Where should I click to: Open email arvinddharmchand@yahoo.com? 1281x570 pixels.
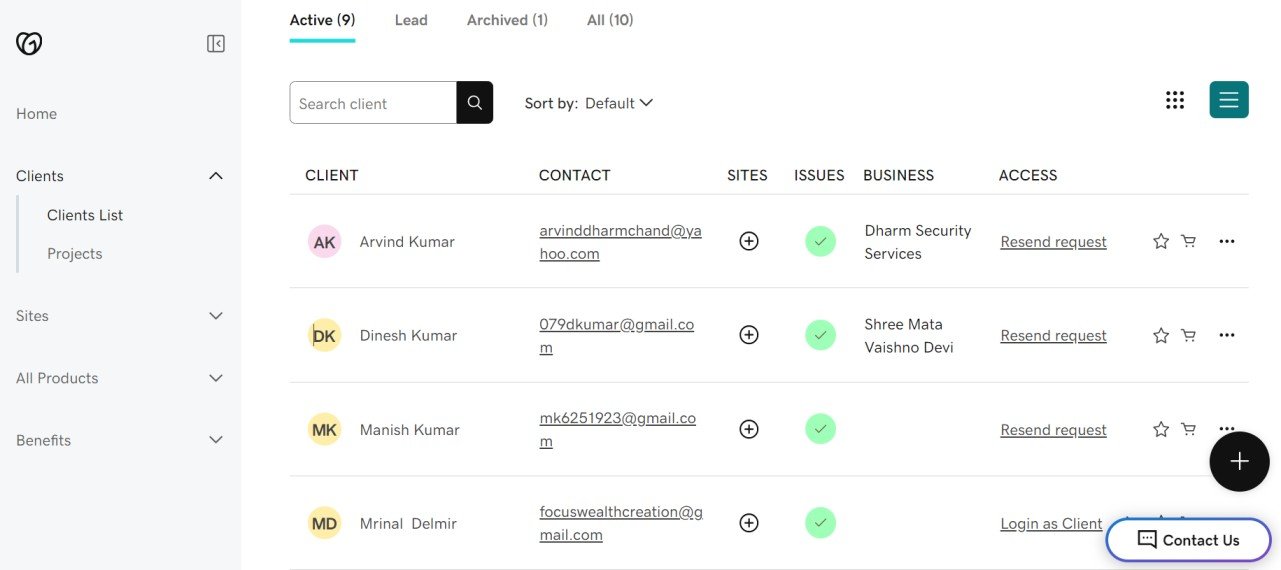(620, 242)
